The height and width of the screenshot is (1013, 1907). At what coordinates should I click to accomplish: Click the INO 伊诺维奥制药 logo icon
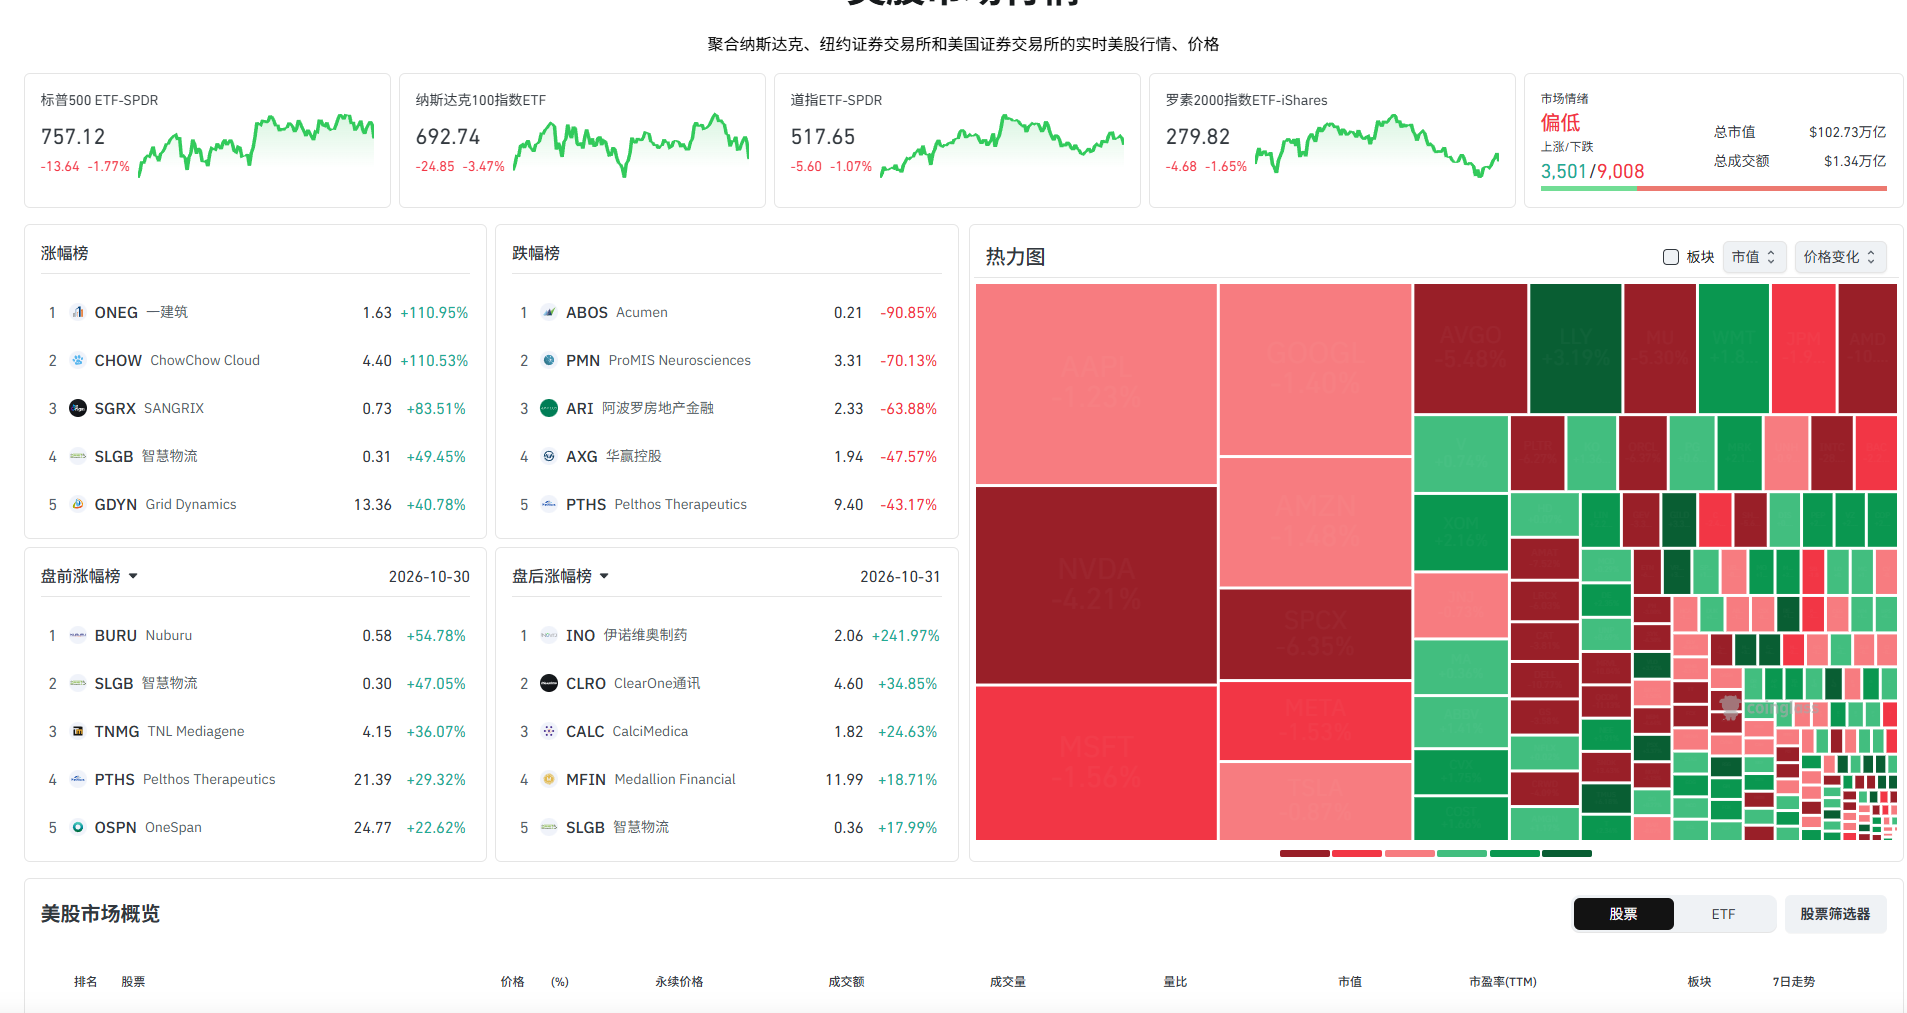549,635
